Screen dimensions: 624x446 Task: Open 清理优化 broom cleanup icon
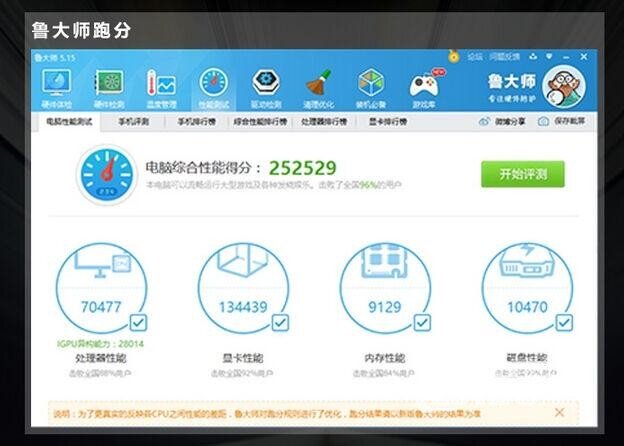coord(318,85)
